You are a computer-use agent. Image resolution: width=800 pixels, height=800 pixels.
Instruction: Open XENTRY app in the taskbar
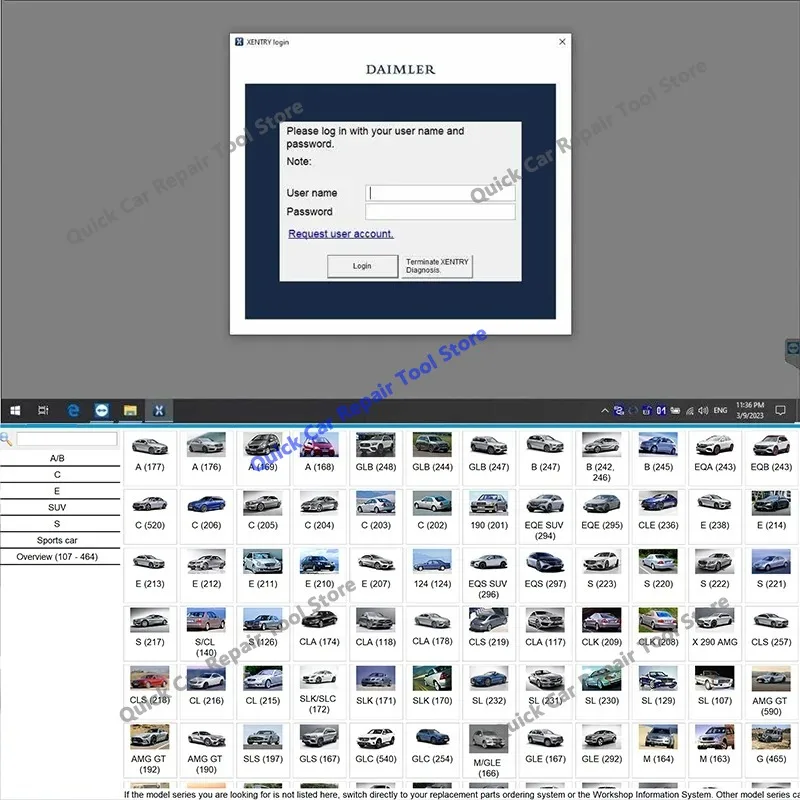click(159, 411)
